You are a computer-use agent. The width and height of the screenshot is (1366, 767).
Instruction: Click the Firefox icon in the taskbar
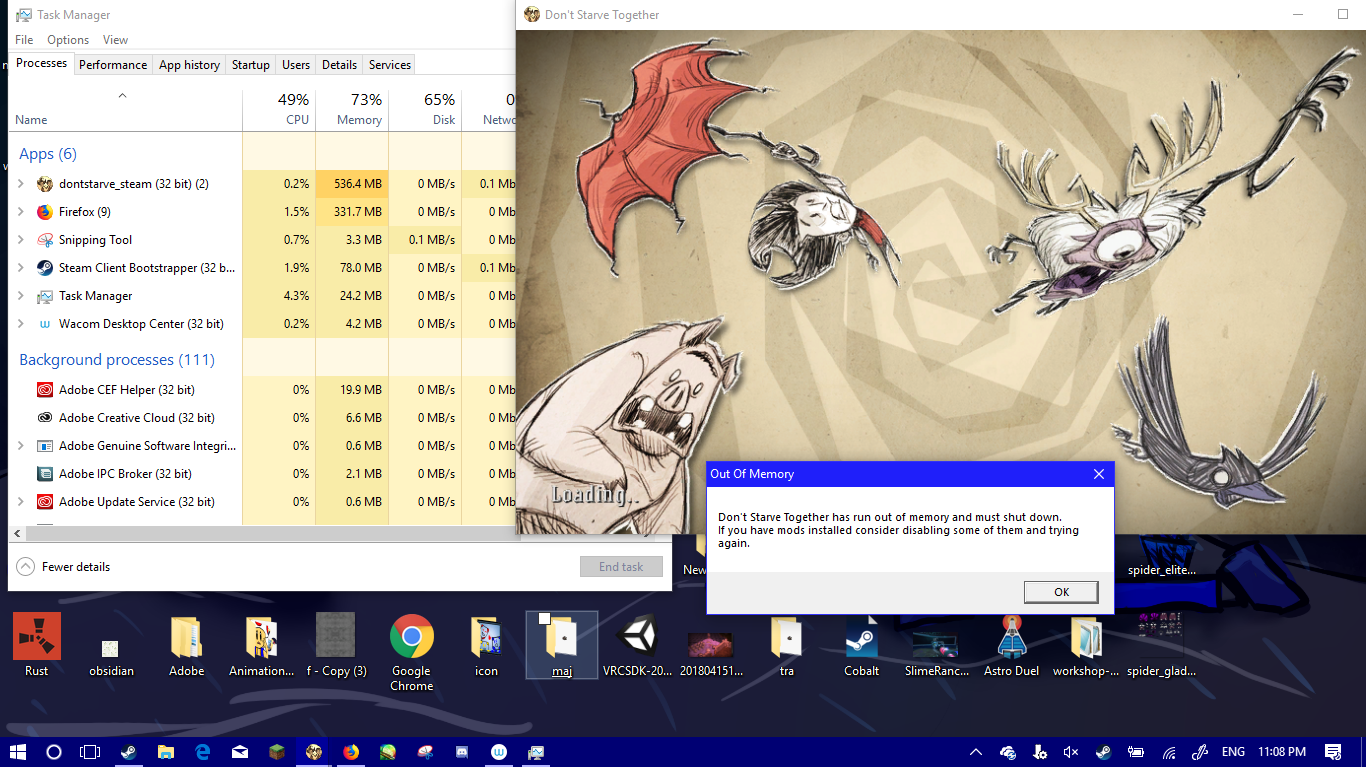point(350,752)
